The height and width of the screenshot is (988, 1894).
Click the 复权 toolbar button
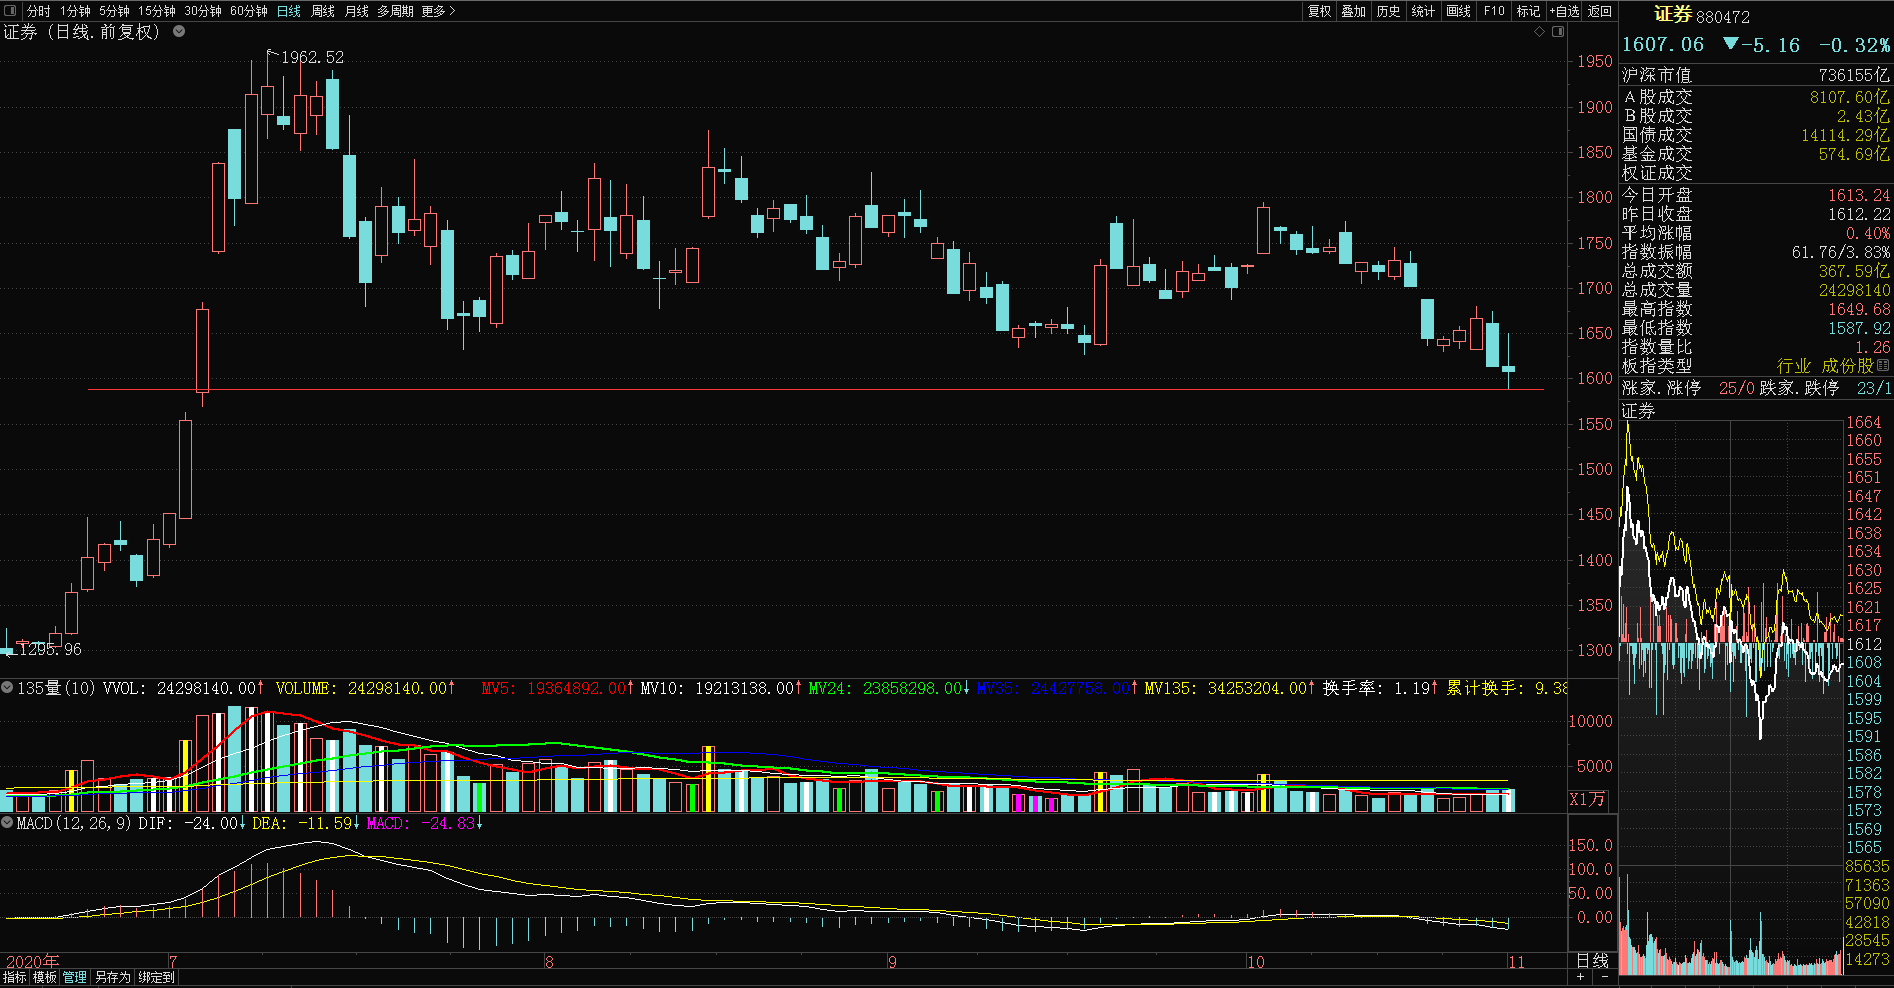[1320, 11]
